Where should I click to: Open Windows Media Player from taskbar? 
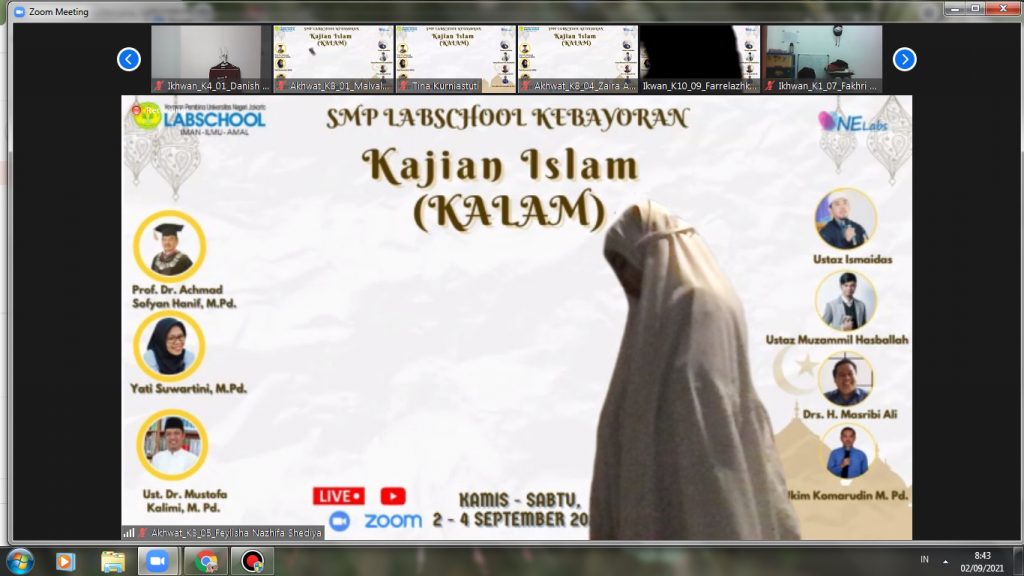click(66, 561)
